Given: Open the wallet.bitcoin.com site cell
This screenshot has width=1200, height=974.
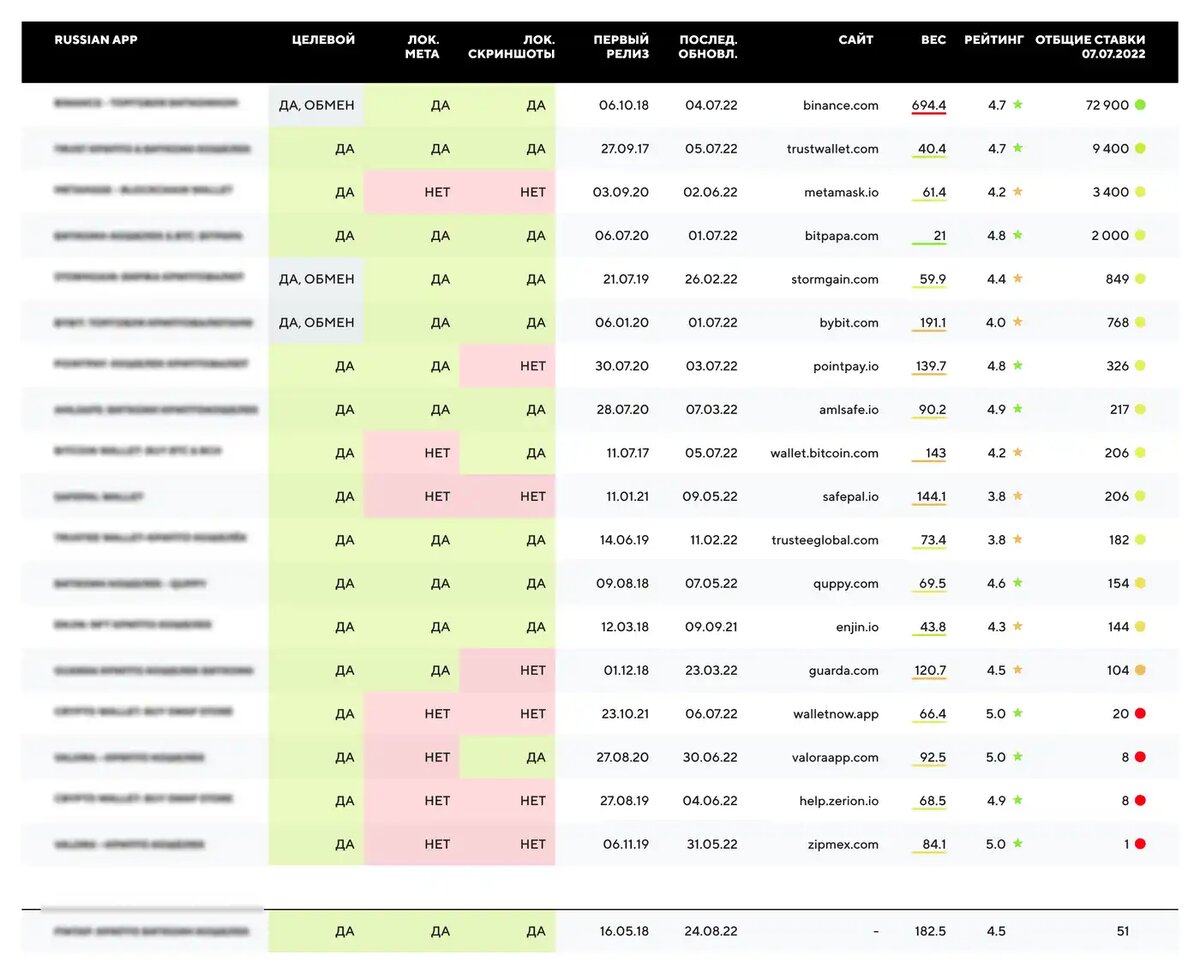Looking at the screenshot, I should (825, 453).
